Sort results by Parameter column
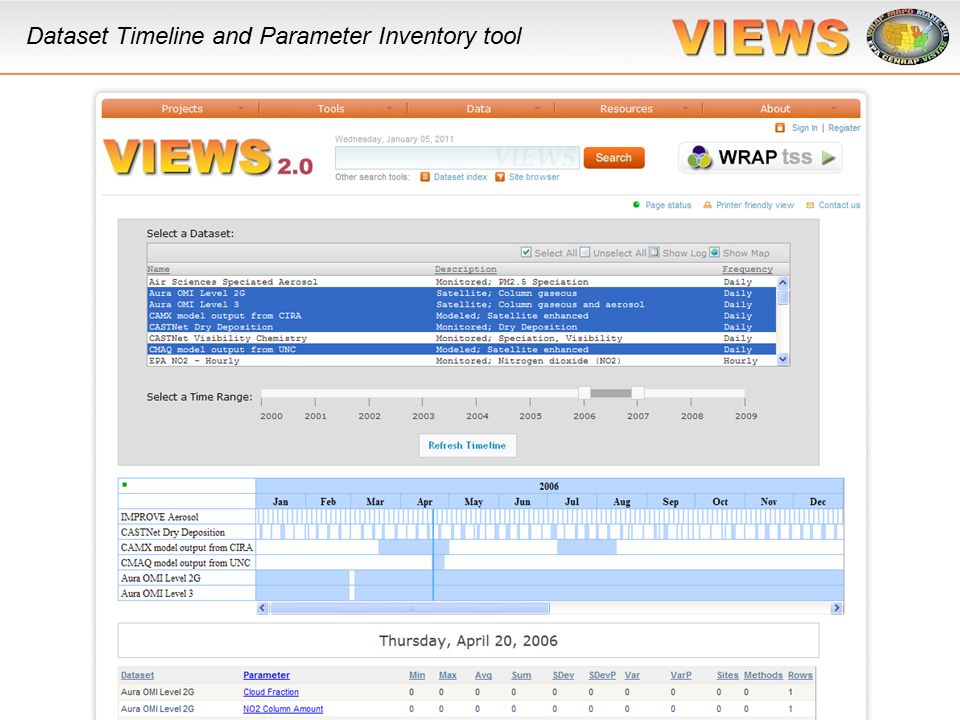960x720 pixels. click(266, 675)
